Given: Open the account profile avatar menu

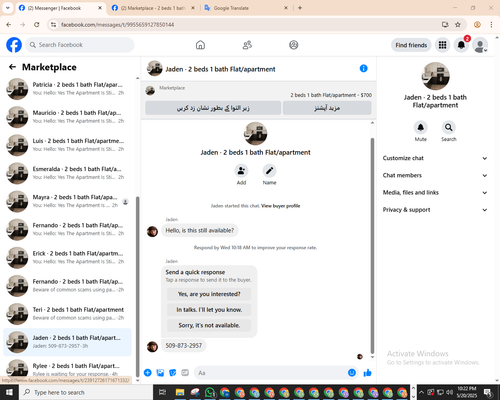Looking at the screenshot, I should pyautogui.click(x=480, y=45).
